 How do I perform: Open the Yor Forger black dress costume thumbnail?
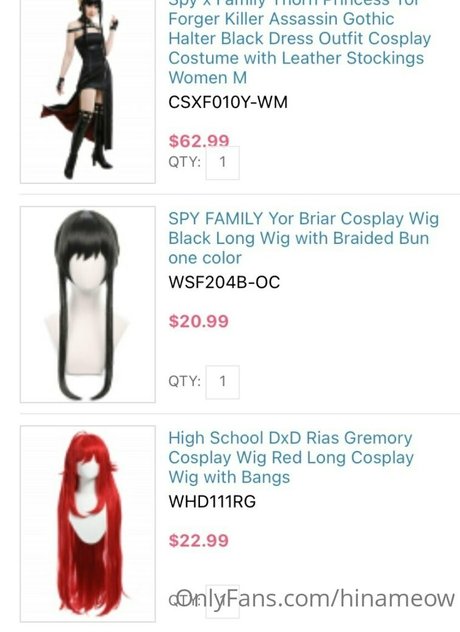coord(88,91)
